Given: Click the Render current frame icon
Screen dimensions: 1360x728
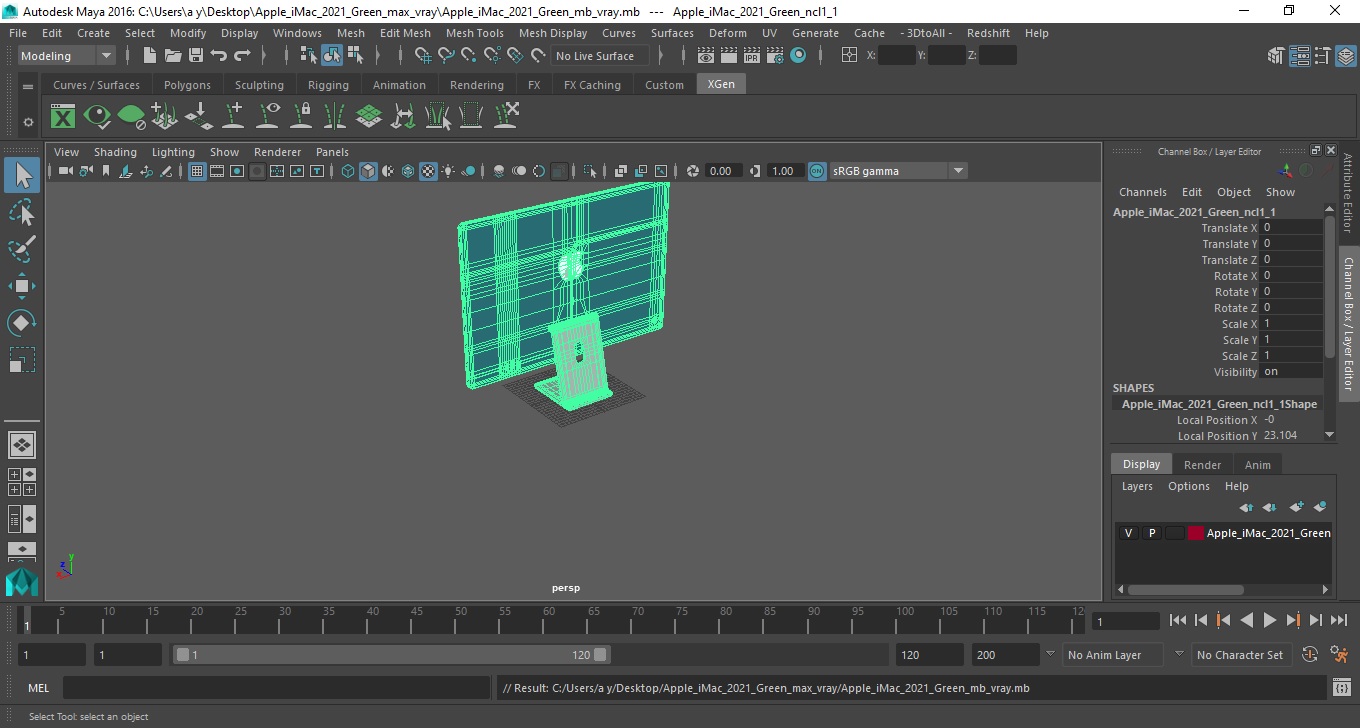Looking at the screenshot, I should (x=730, y=56).
